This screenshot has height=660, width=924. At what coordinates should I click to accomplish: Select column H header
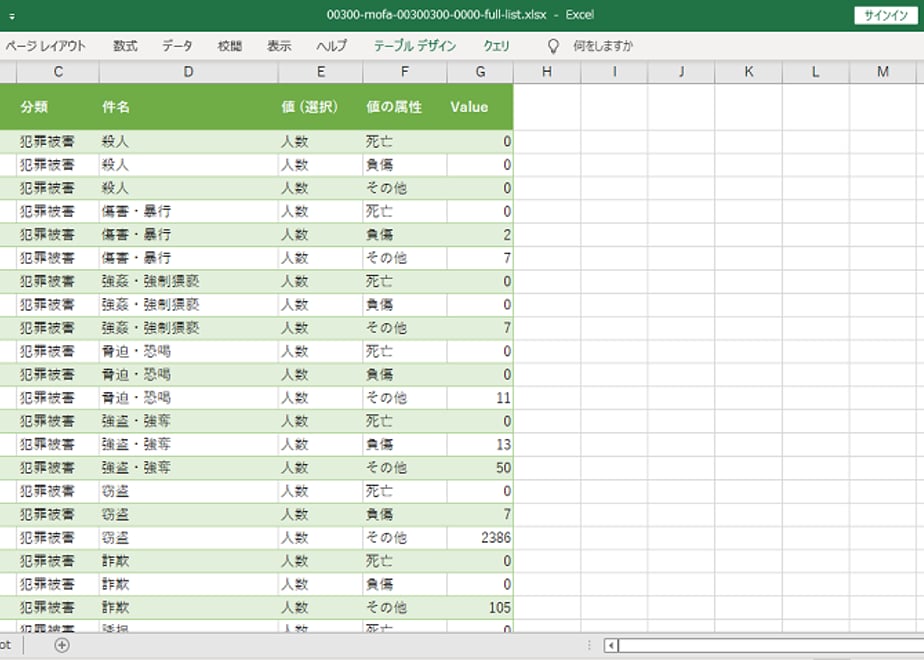pos(547,72)
